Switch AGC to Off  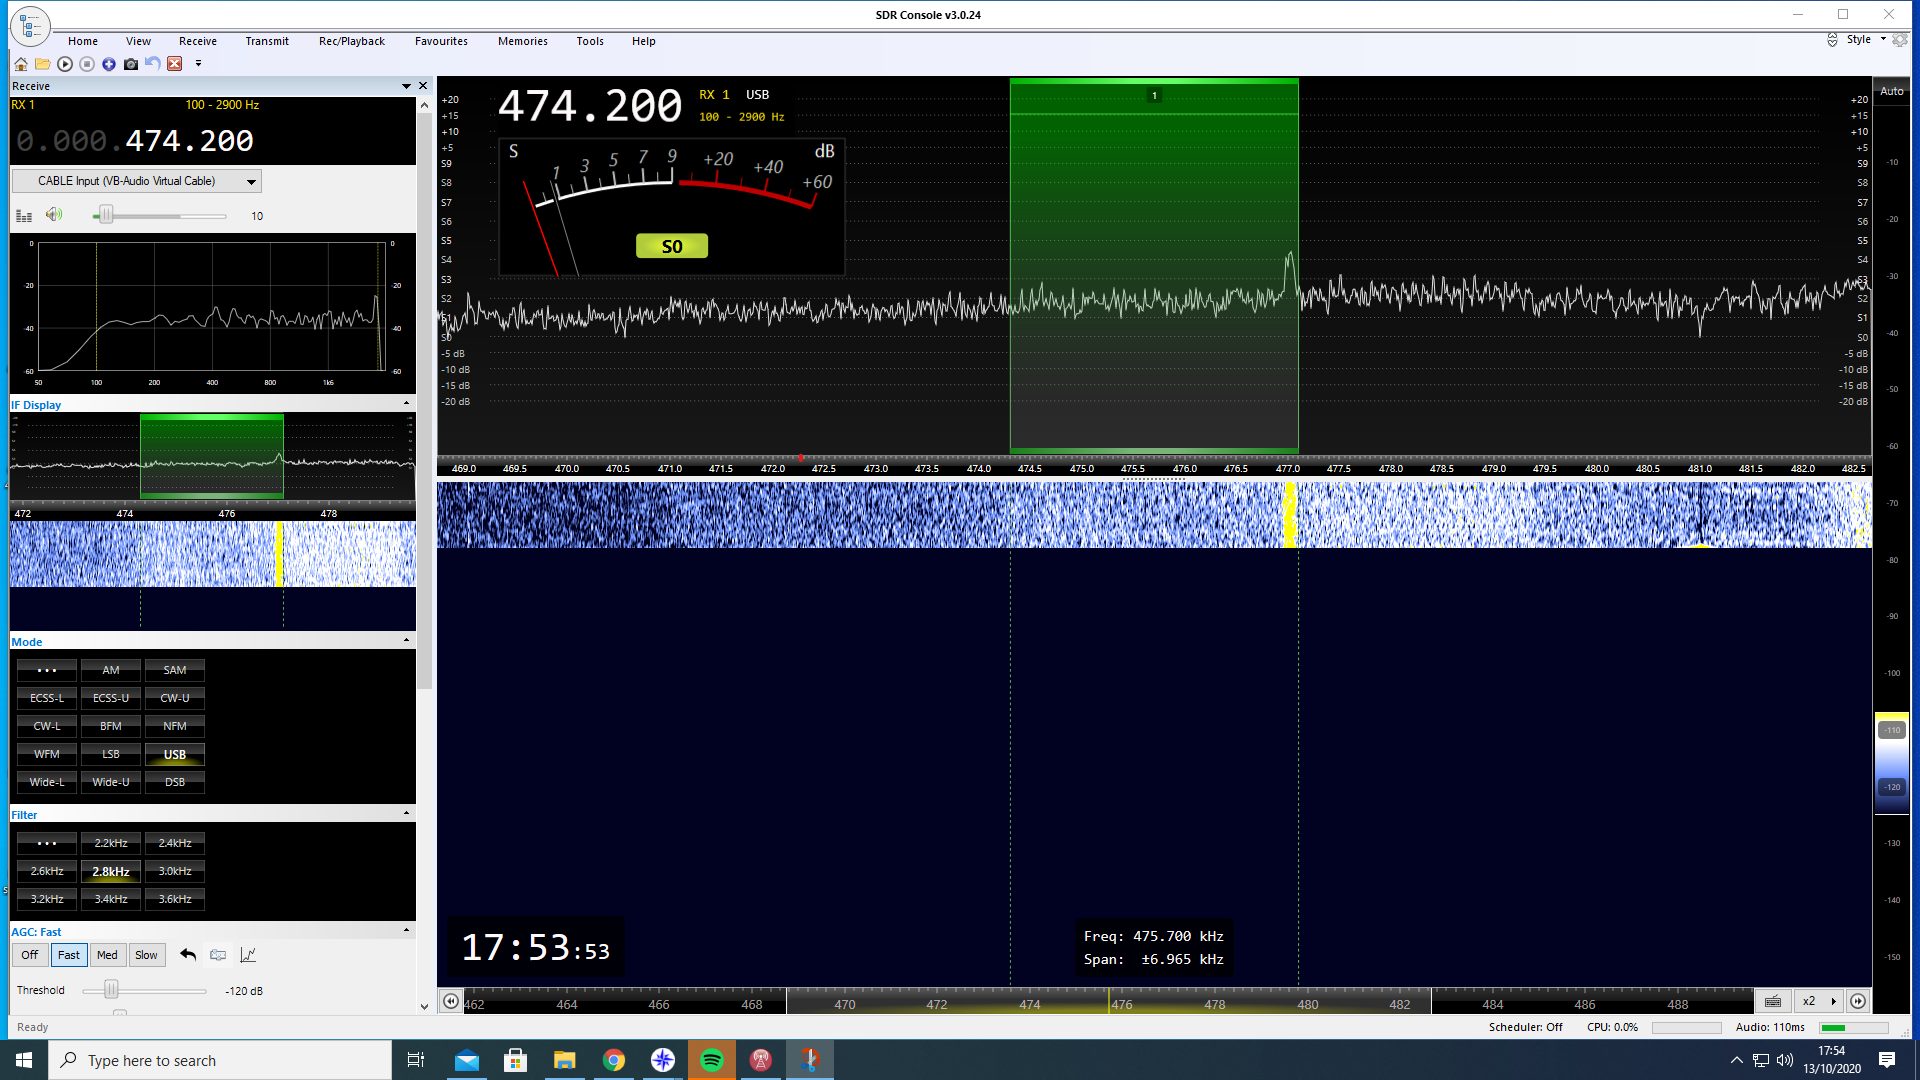click(30, 955)
